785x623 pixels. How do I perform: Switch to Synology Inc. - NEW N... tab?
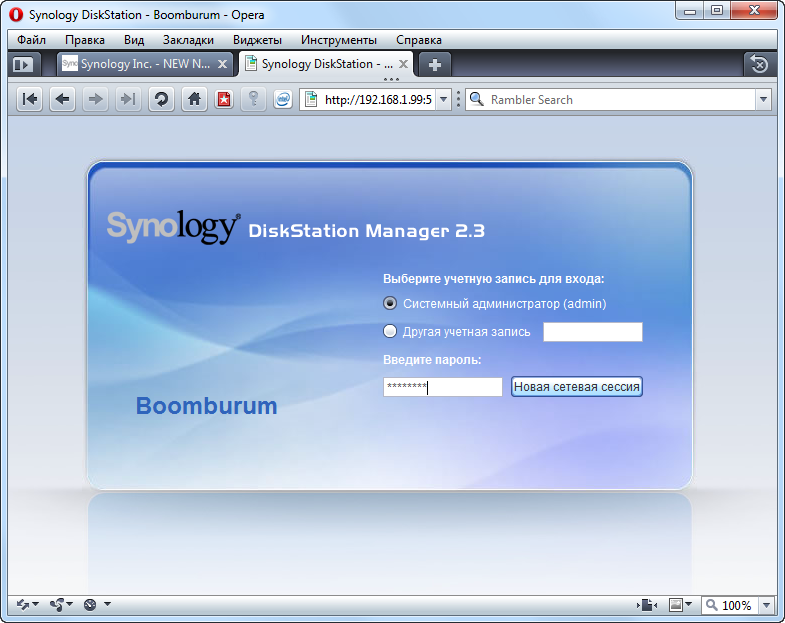tap(145, 64)
